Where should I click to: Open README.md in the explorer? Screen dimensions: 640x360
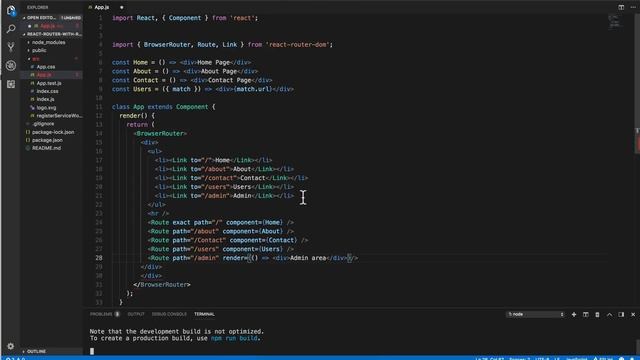coord(47,148)
